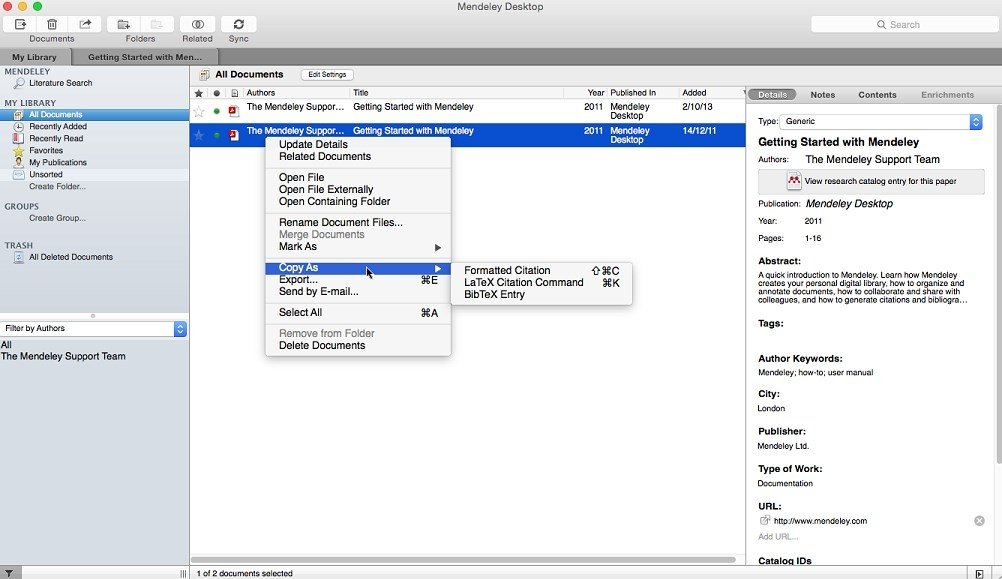Click the open-link icon beside the URL
1002x579 pixels.
coord(764,520)
